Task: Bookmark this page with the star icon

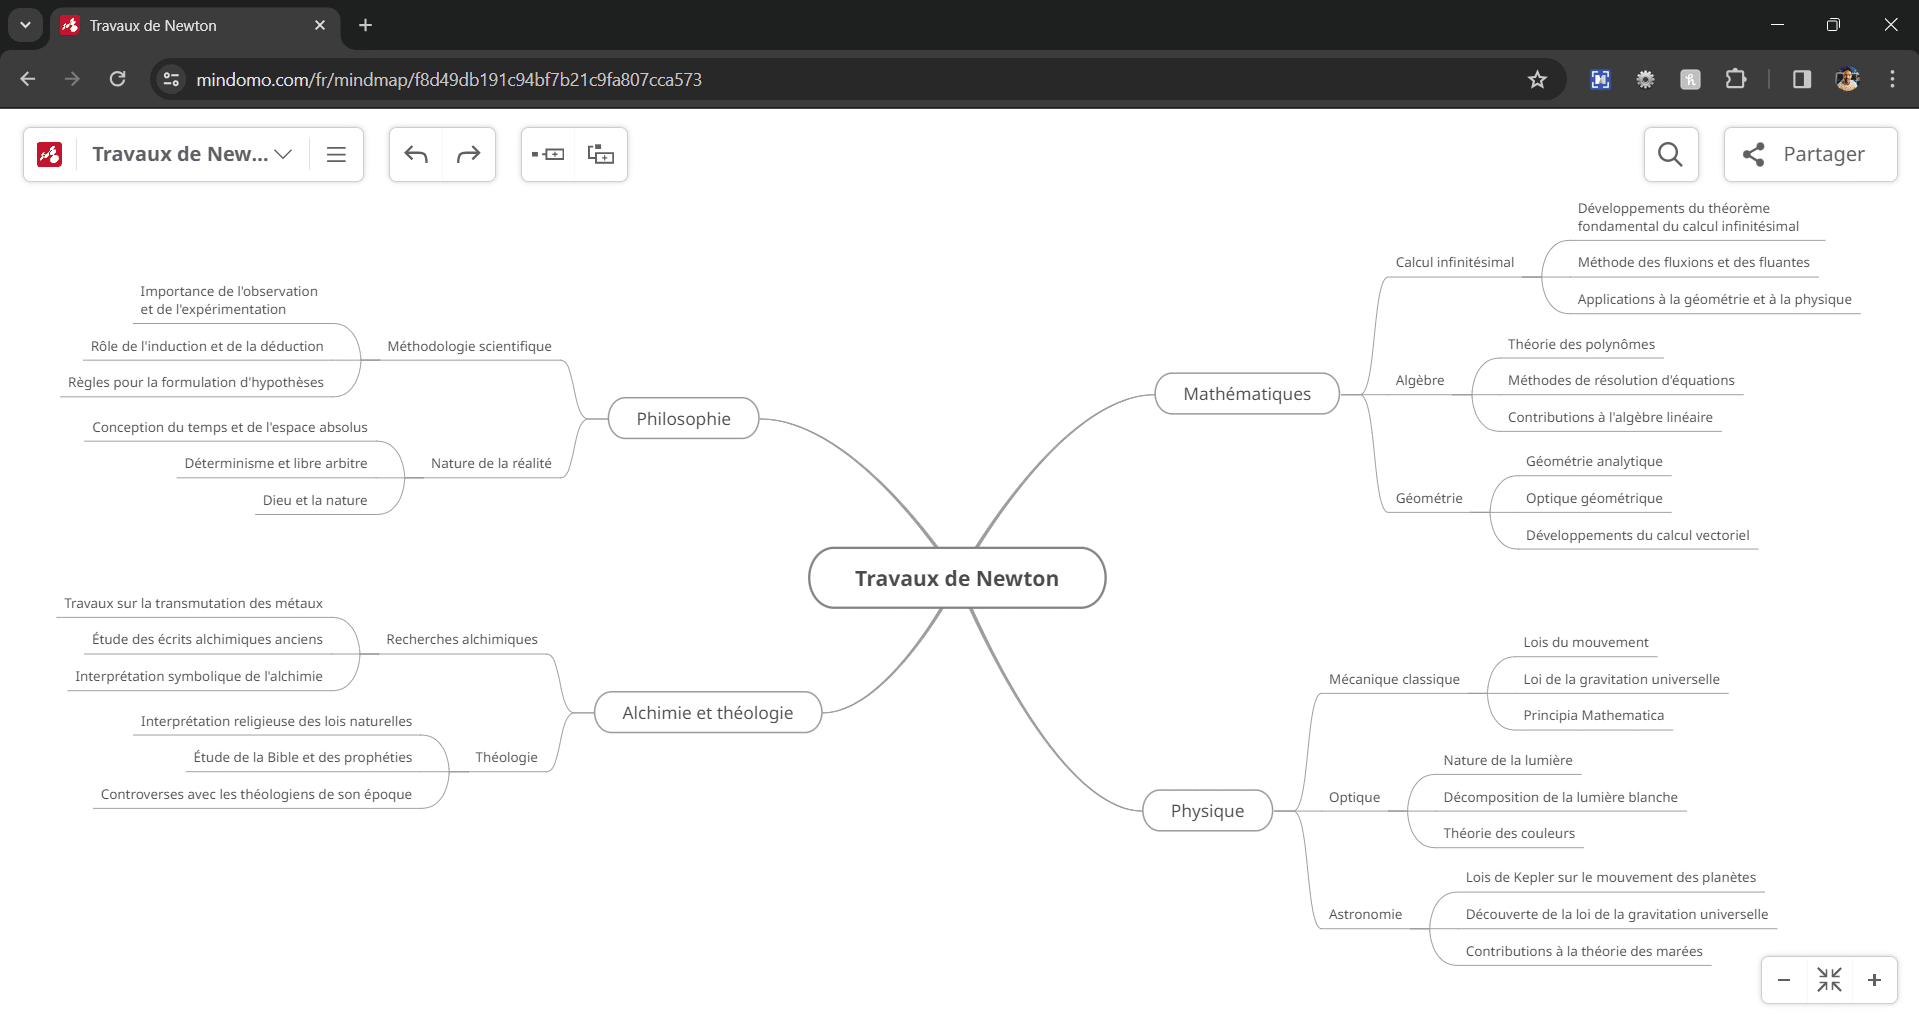Action: tap(1537, 79)
